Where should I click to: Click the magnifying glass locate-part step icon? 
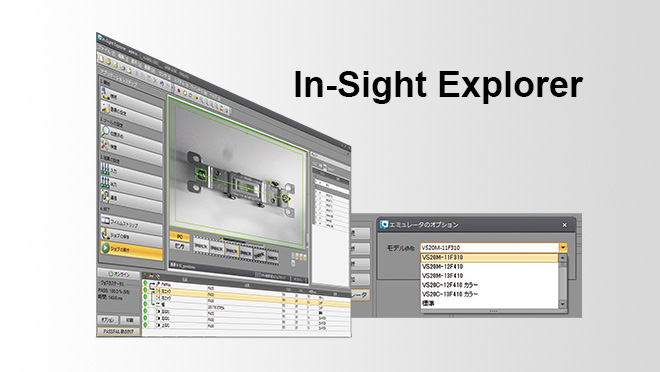(x=105, y=131)
